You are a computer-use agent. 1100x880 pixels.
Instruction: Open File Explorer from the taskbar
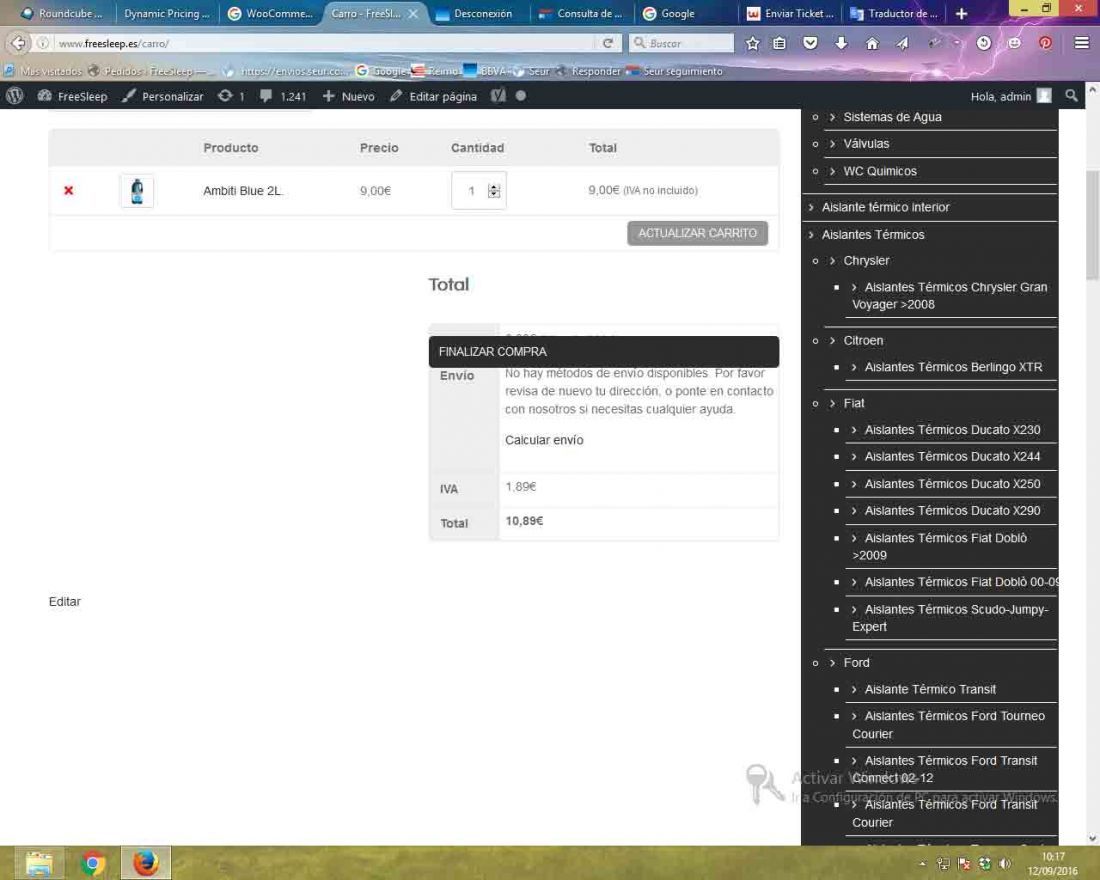[39, 863]
